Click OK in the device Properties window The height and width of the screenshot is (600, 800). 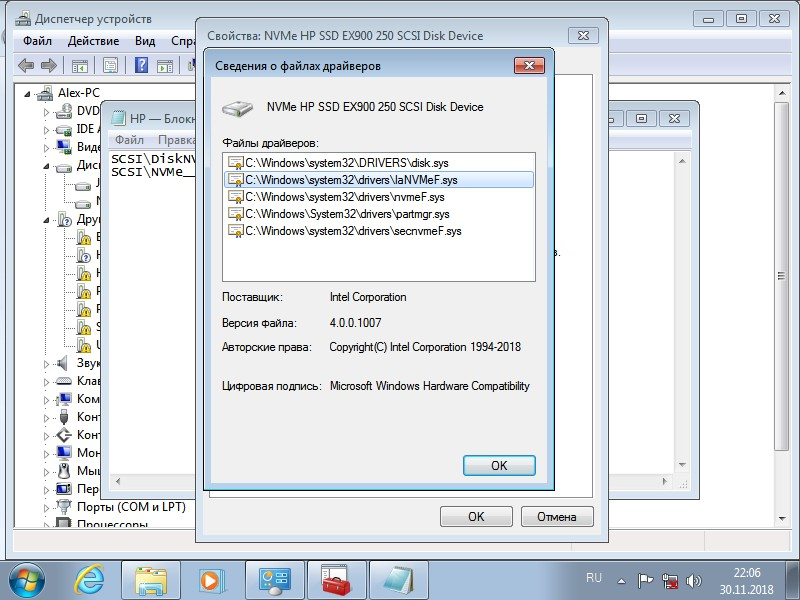(x=476, y=516)
